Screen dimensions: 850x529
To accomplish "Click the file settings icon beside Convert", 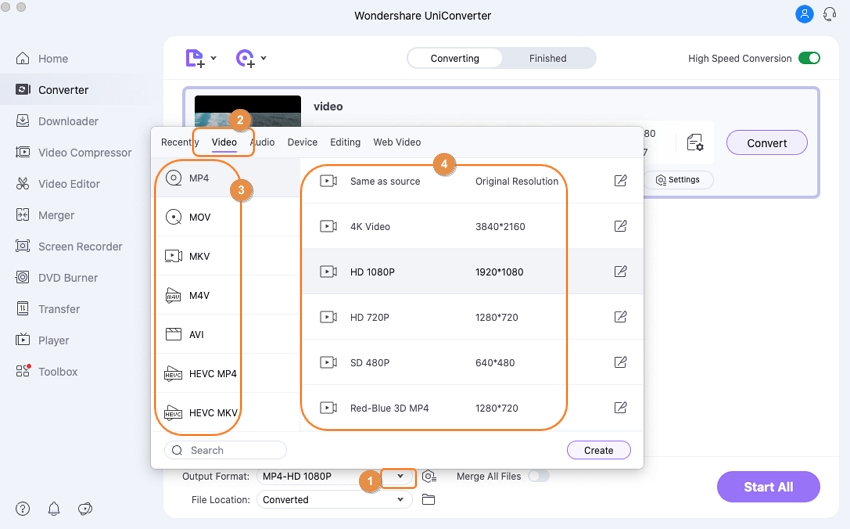I will (695, 143).
